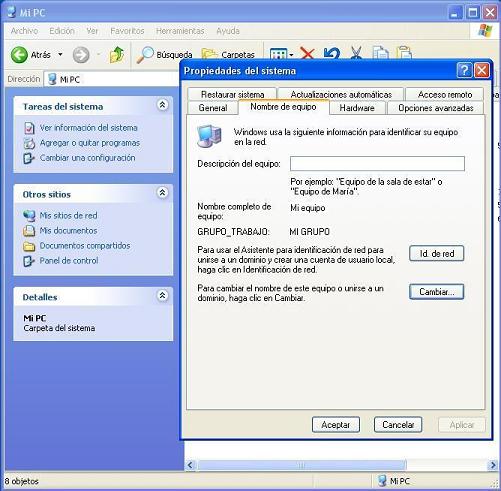This screenshot has width=501, height=491.
Task: Switch to the Restaurar sistema tab
Action: [232, 94]
